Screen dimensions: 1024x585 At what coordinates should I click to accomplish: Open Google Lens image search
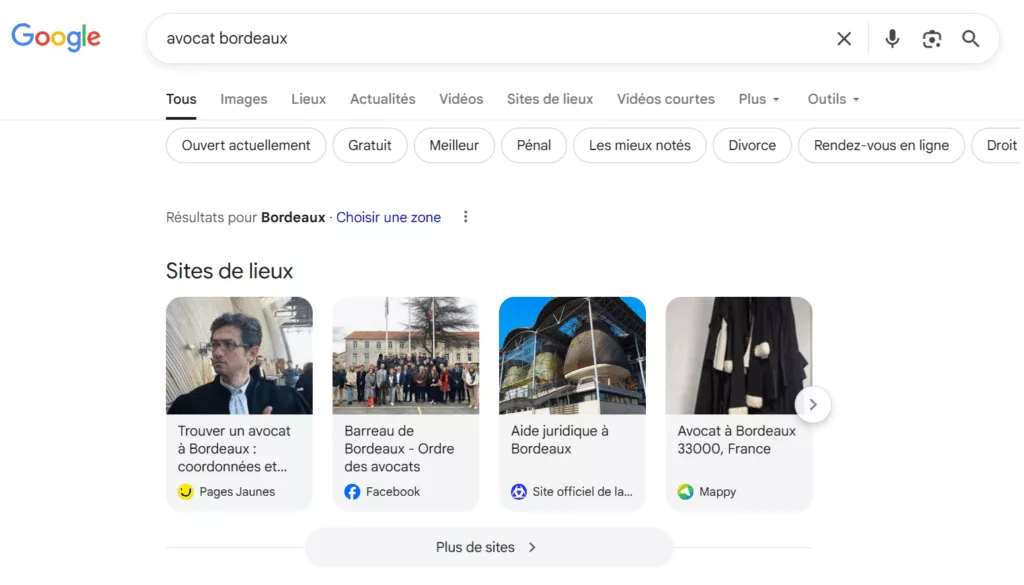931,39
